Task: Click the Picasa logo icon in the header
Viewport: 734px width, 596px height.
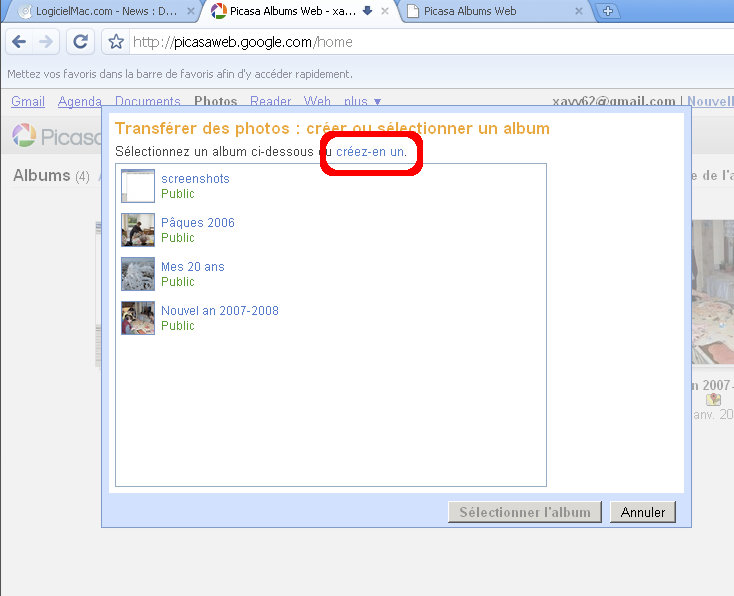Action: click(24, 135)
